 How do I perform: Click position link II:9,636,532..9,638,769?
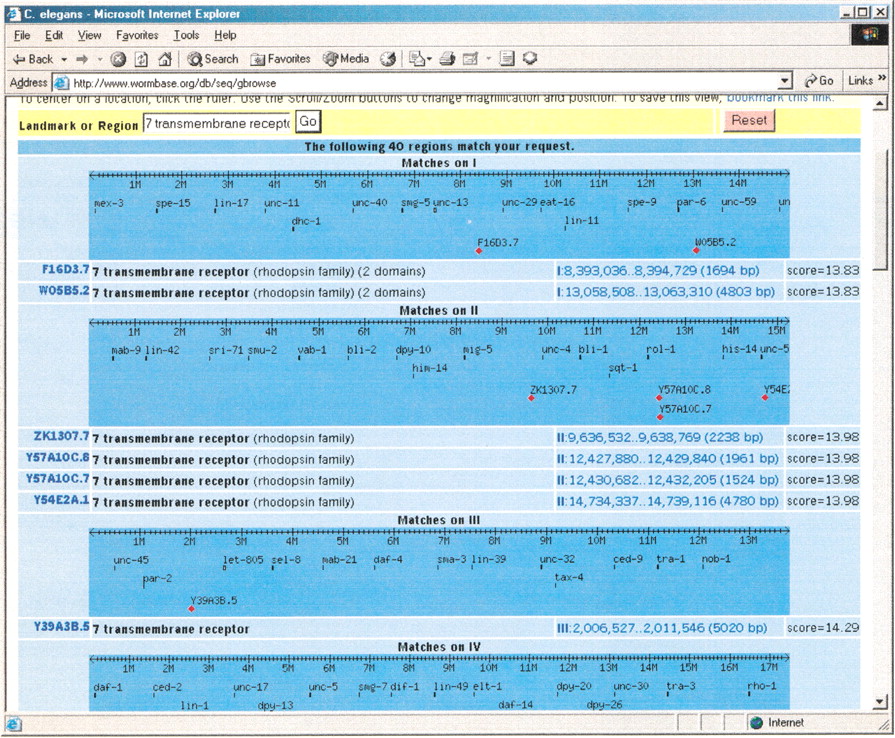(660, 438)
